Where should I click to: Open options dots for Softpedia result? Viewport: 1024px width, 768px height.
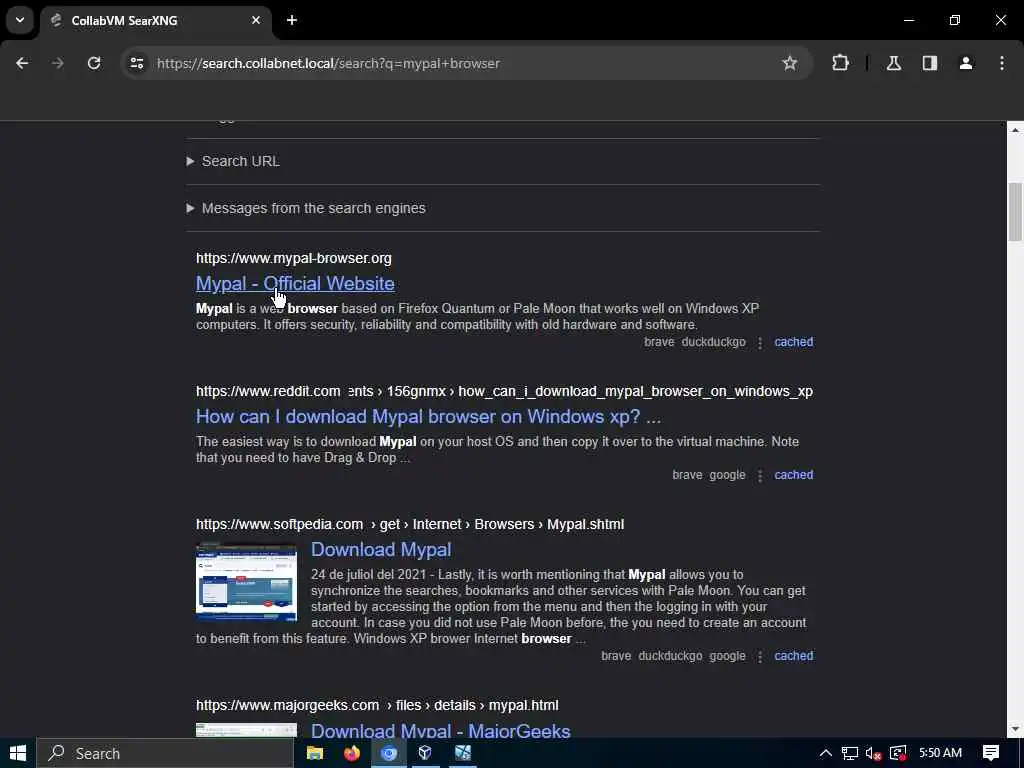(760, 656)
